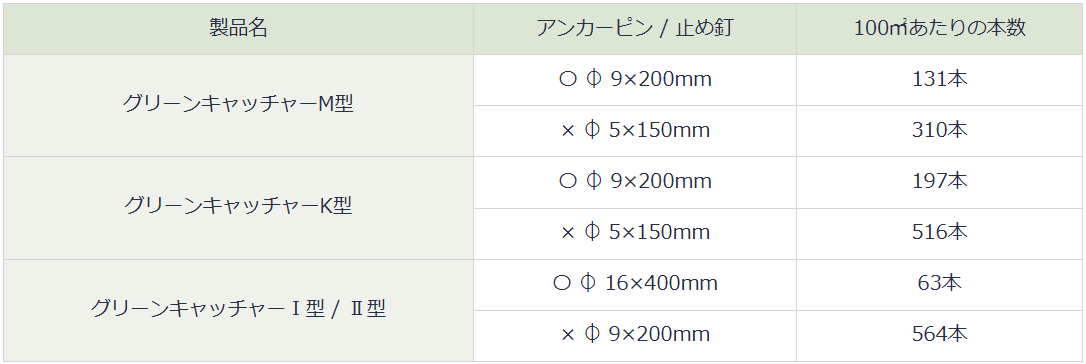Click the cross symbol in the 564本 row
This screenshot has width=1086, height=364.
pos(568,336)
